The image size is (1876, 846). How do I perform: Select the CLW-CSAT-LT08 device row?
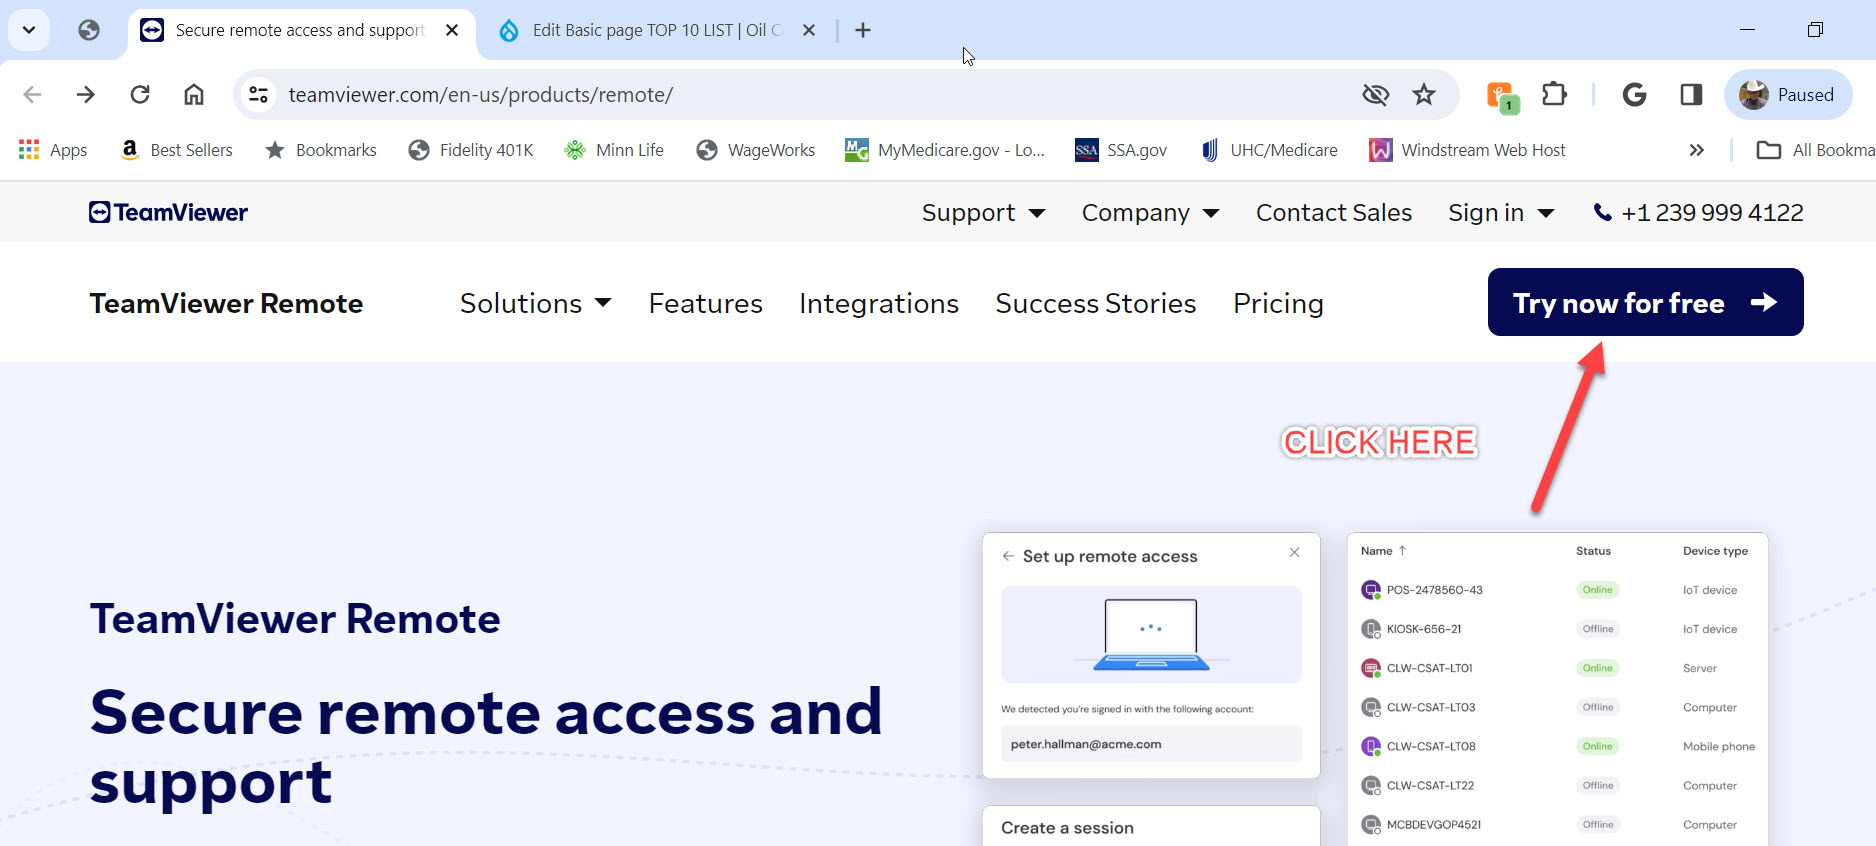[x=1558, y=746]
